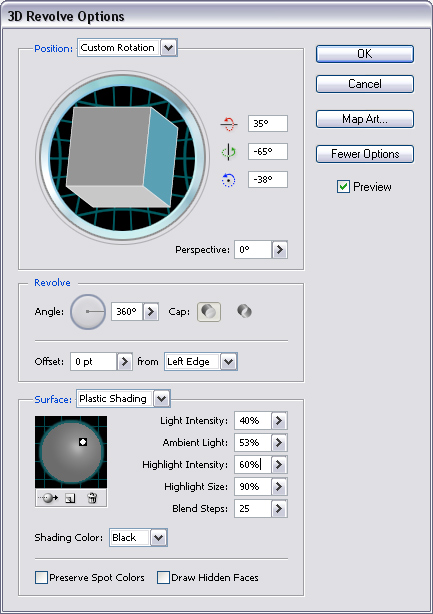Viewport: 433px width, 614px height.
Task: Select the hollow cap appearance icon
Action: (244, 312)
